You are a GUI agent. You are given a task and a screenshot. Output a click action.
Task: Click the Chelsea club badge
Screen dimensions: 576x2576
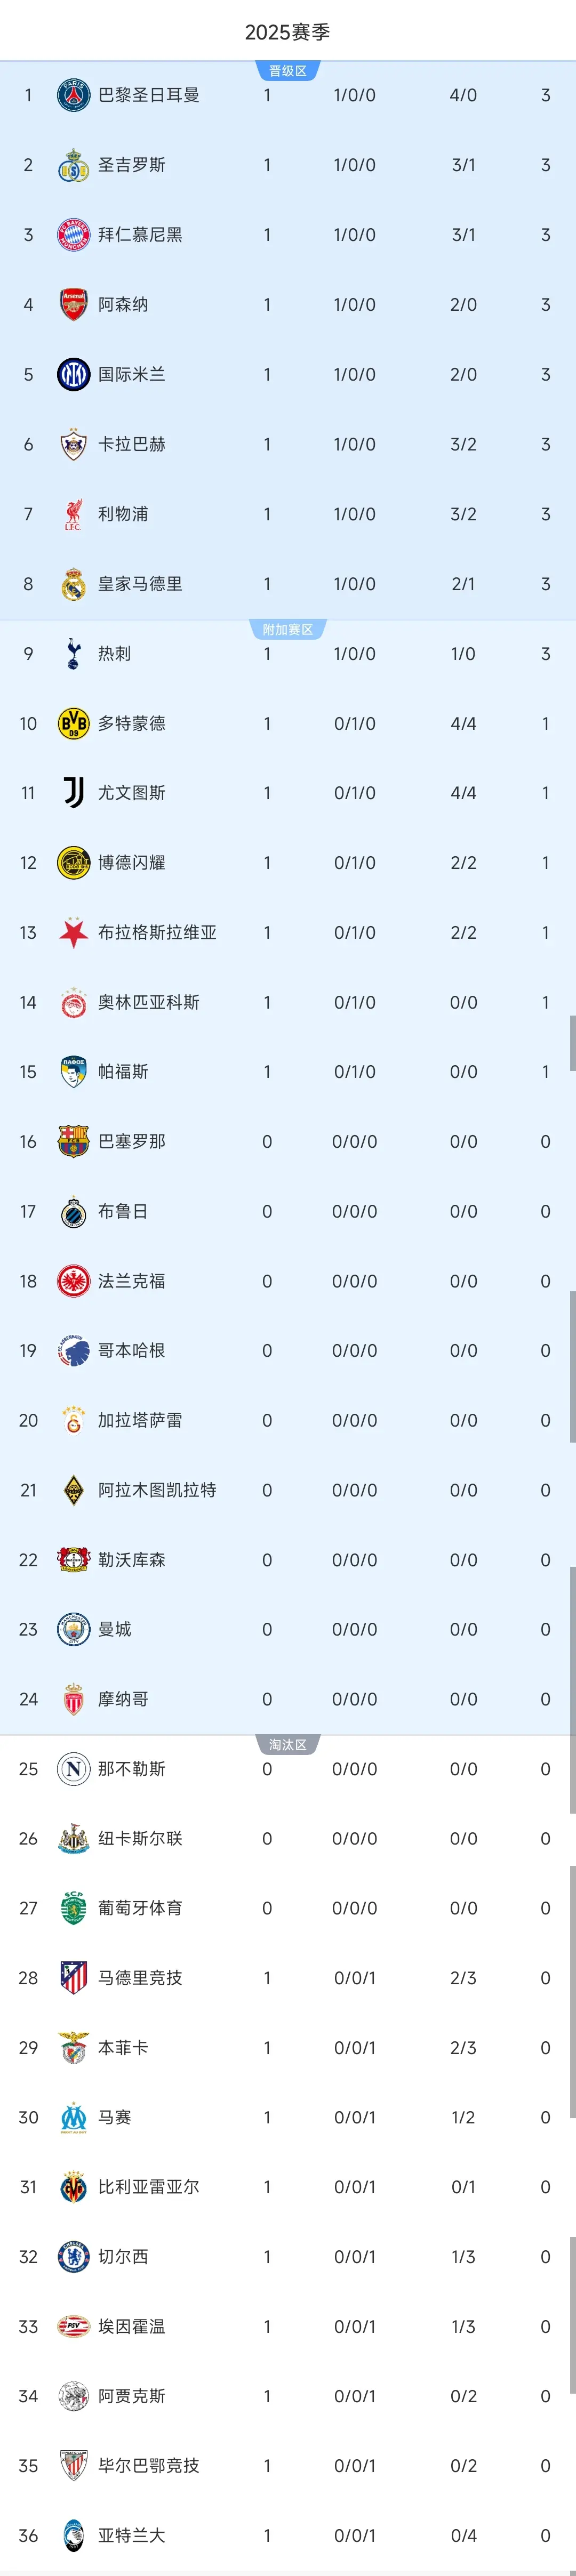click(x=73, y=2256)
